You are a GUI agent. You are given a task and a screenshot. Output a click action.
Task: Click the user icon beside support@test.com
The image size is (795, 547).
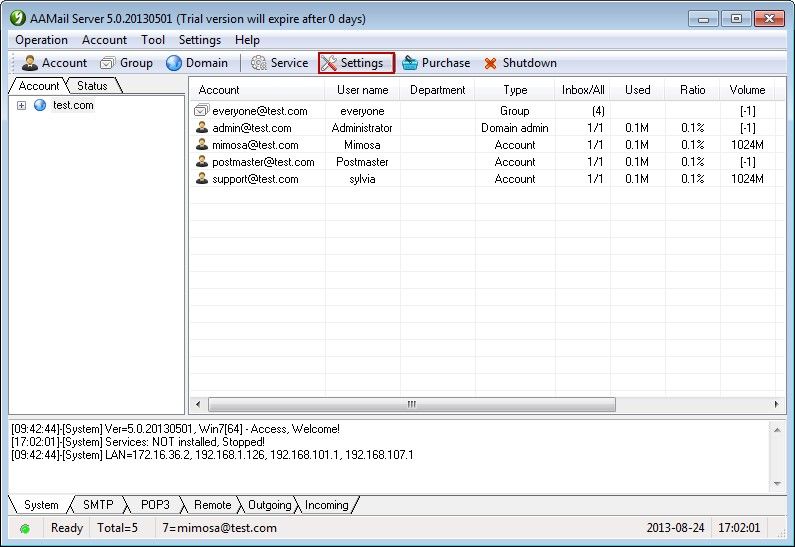[202, 178]
